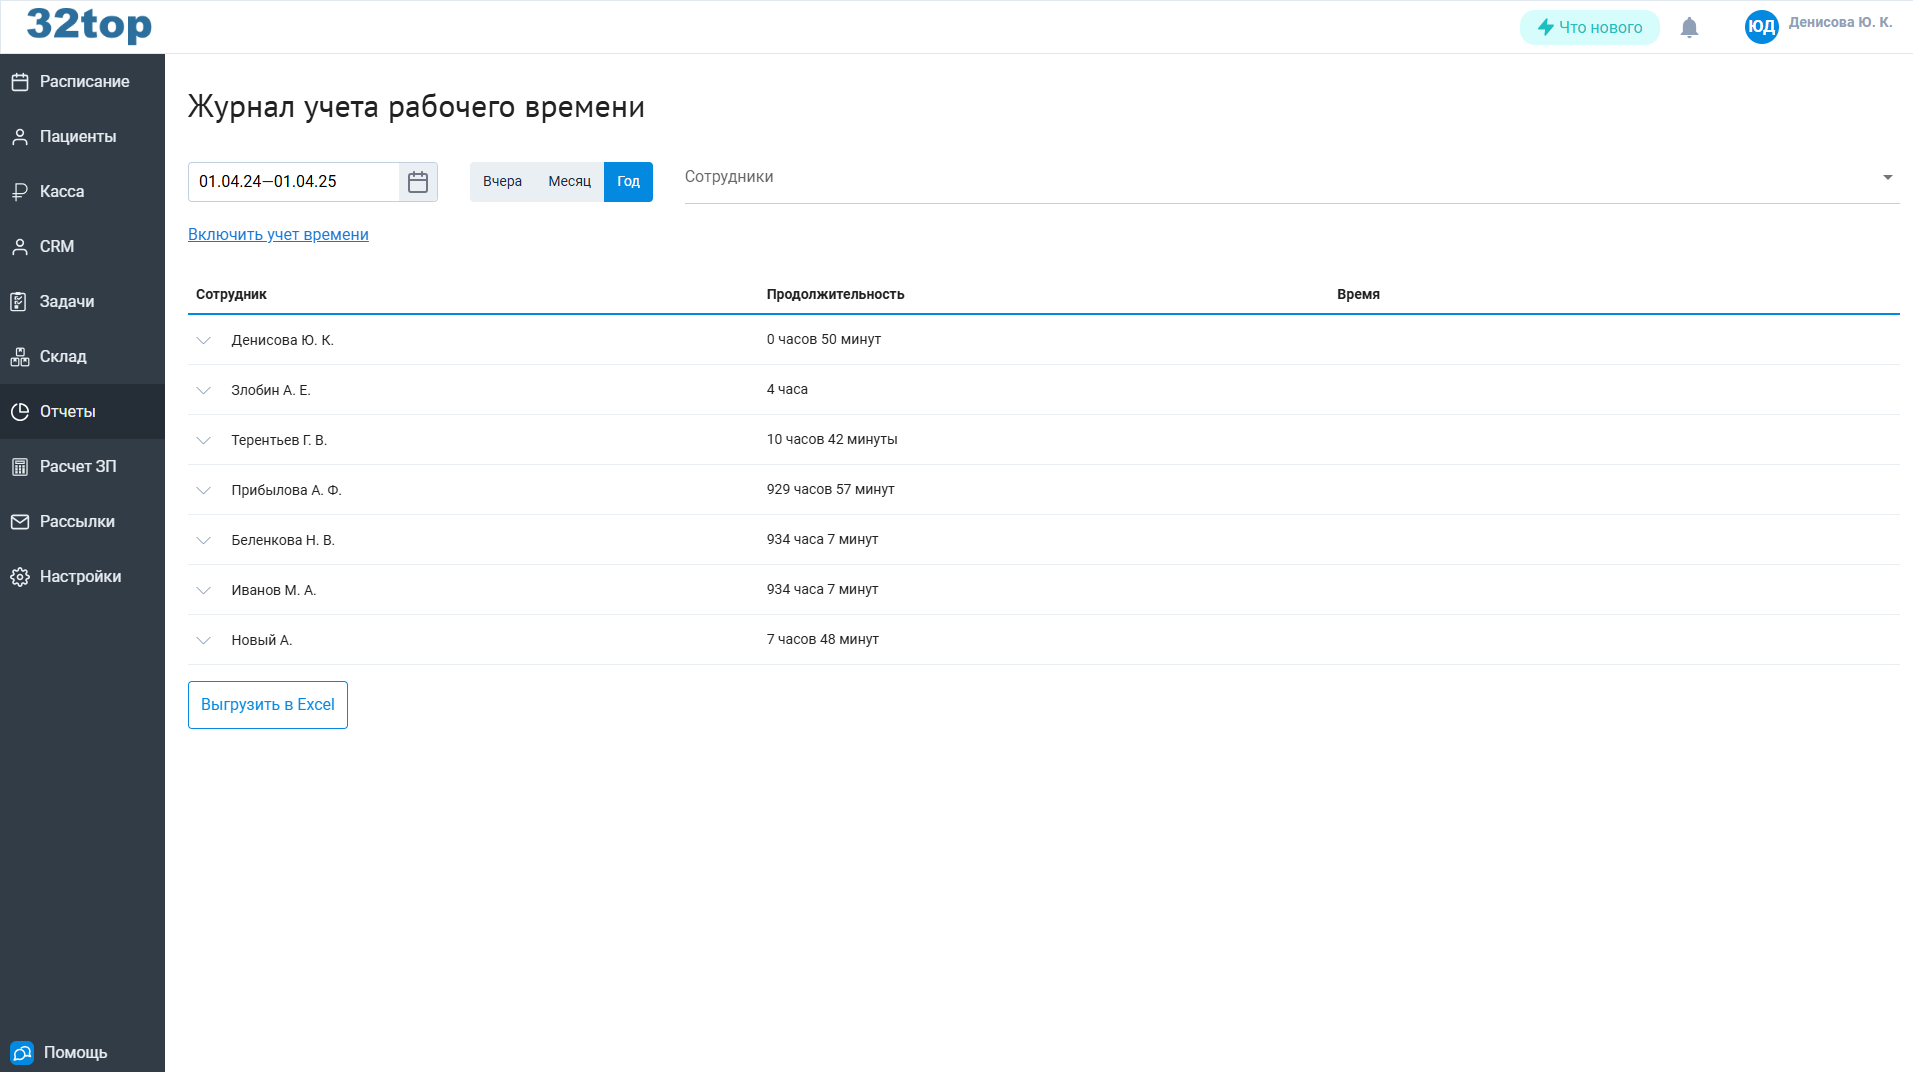
Task: Go to the Пациенты section
Action: pyautogui.click(x=82, y=137)
